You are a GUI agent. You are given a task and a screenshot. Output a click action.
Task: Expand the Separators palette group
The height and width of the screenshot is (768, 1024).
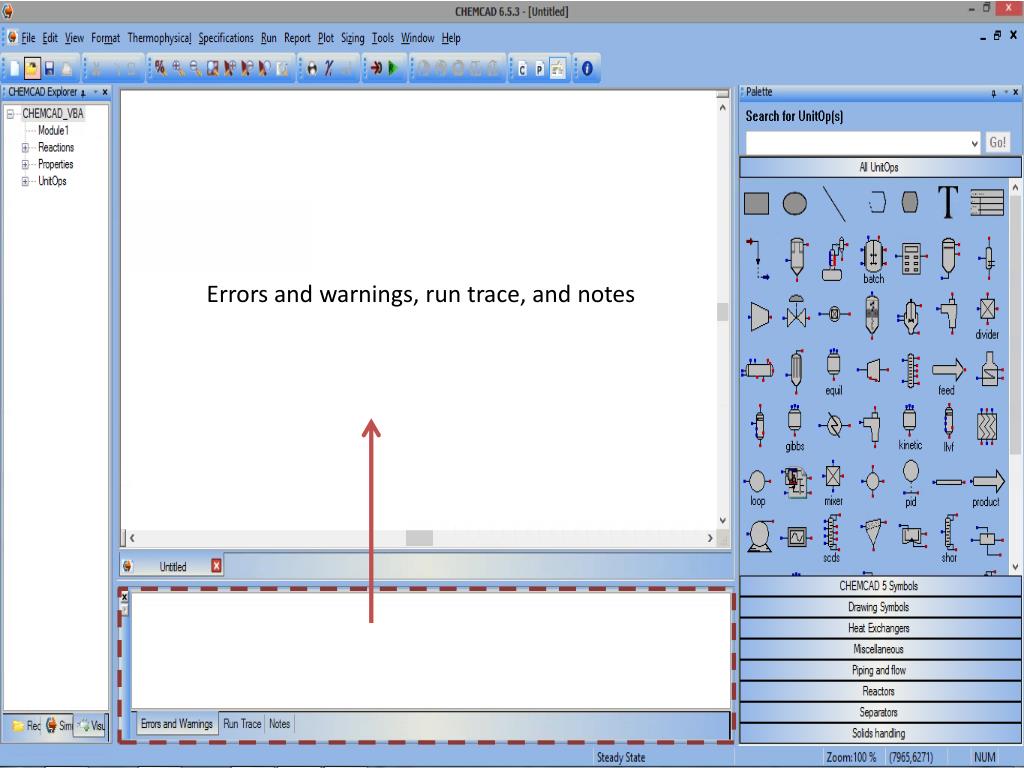[878, 712]
